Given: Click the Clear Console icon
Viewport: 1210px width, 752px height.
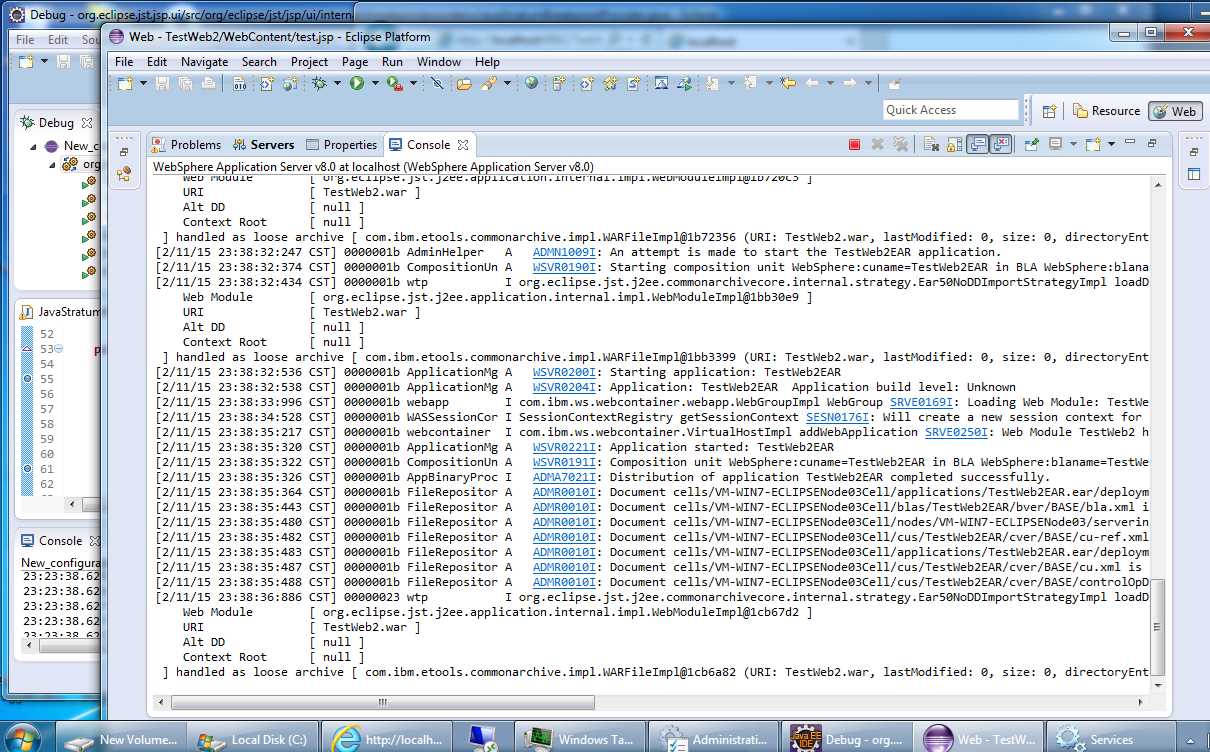Looking at the screenshot, I should 930,145.
